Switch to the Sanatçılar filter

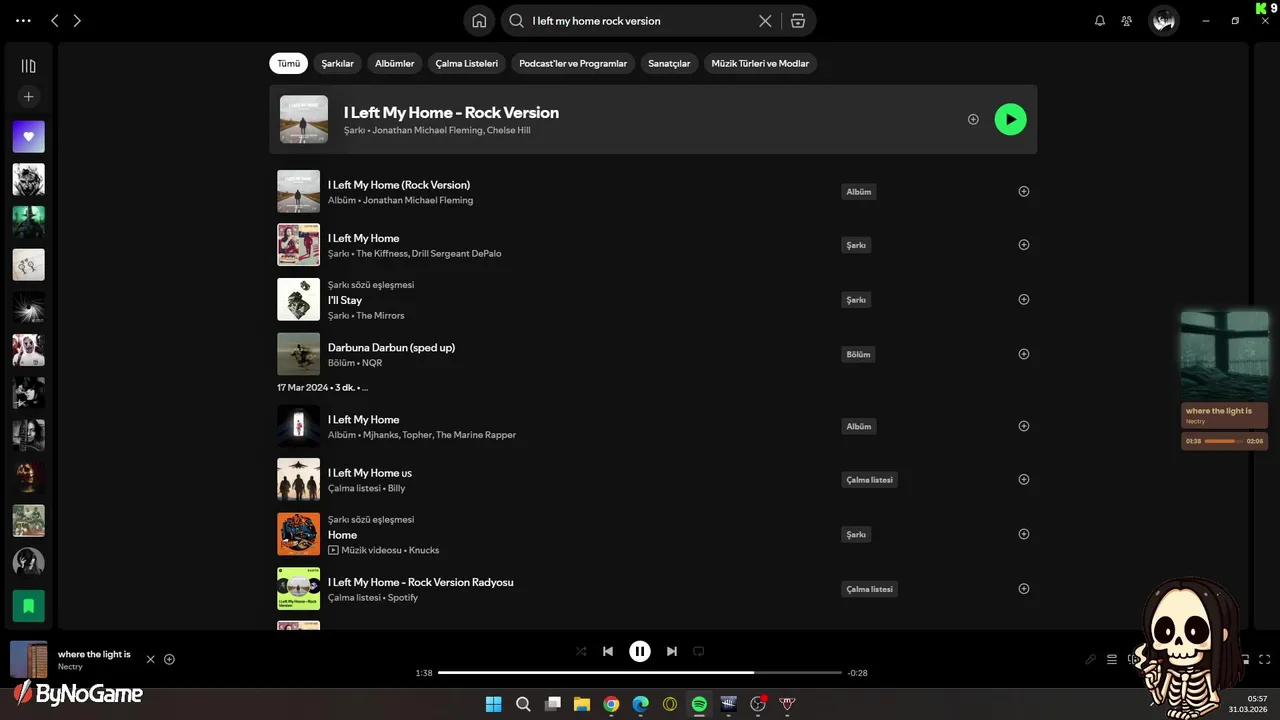click(x=669, y=63)
